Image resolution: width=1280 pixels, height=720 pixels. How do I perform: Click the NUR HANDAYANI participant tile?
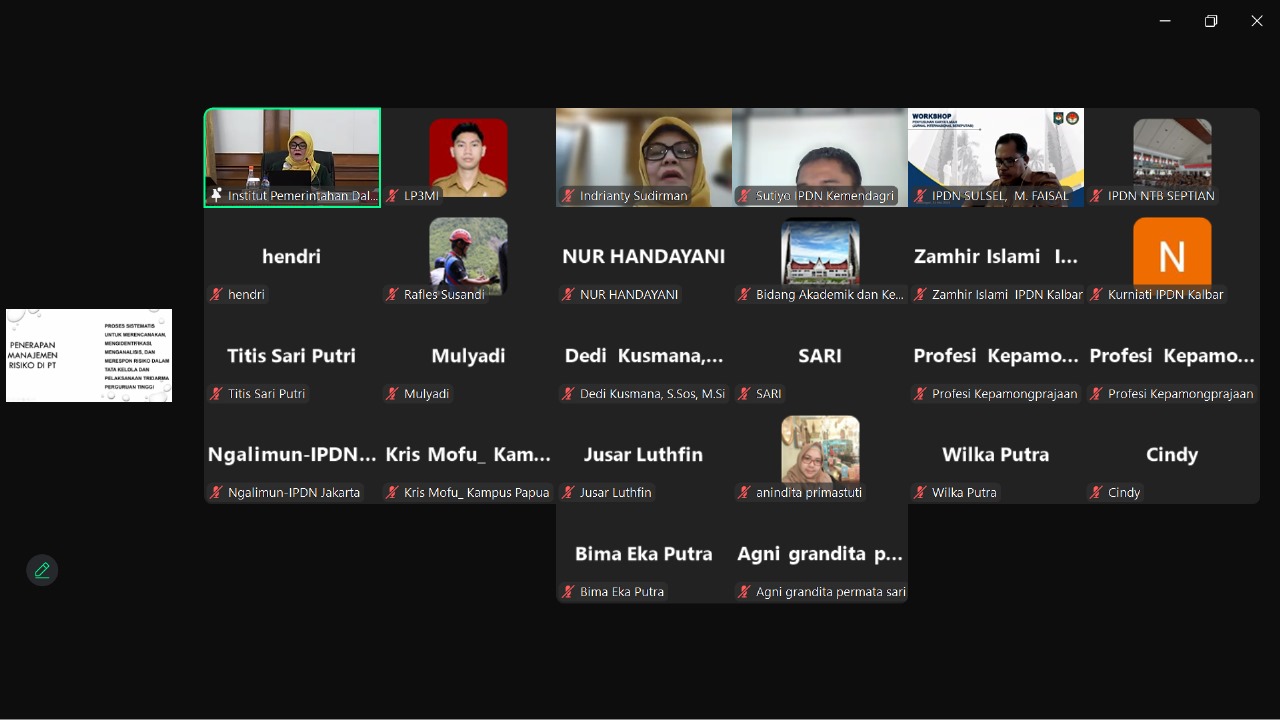(x=644, y=256)
